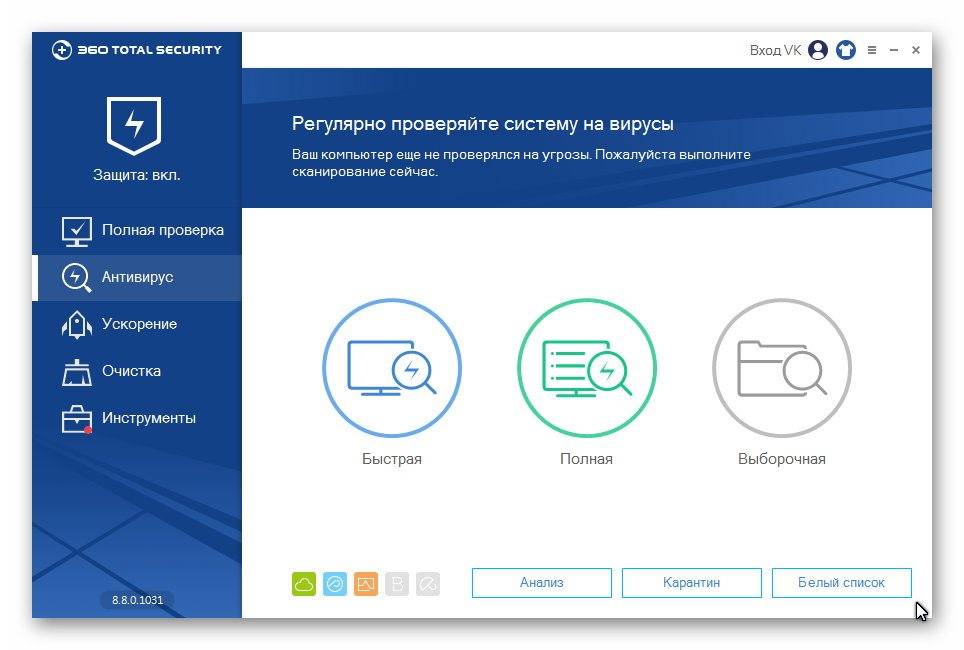The image size is (964, 650).
Task: Click the rocket icon beside Ускорение
Action: click(x=77, y=325)
